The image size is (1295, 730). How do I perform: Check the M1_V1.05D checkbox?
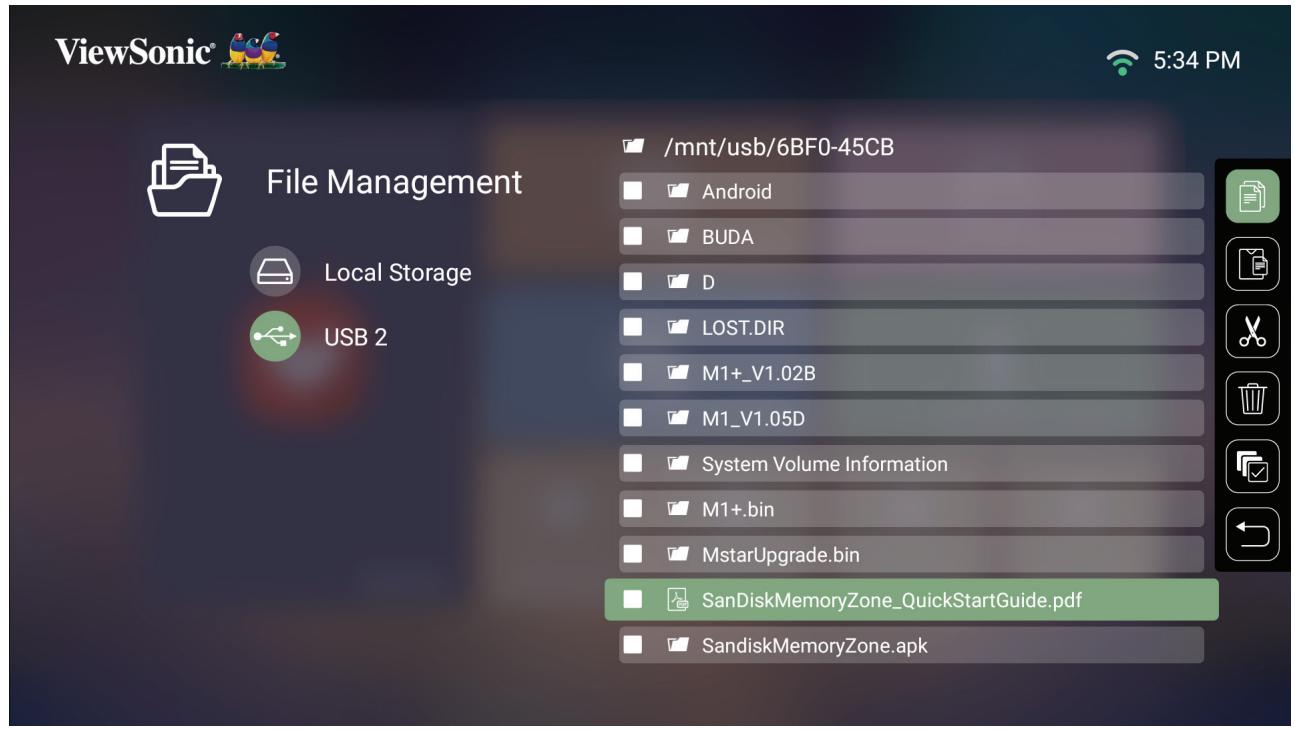tap(632, 418)
